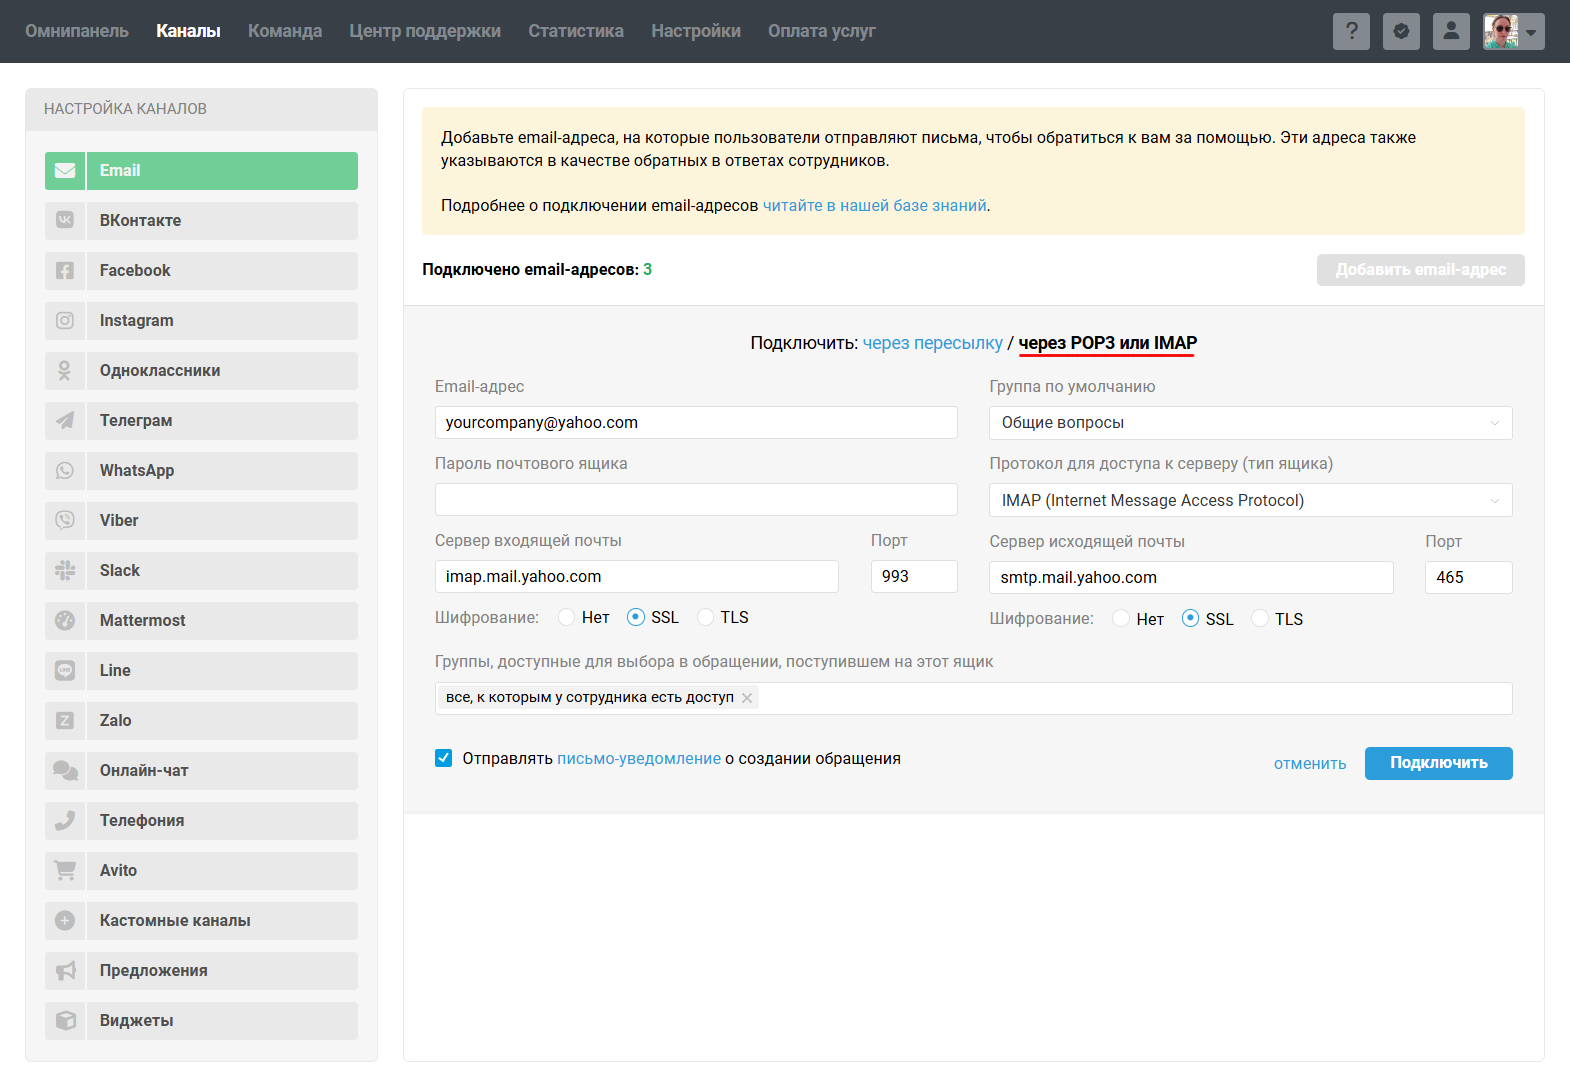Screen dimensions: 1570x1087
Task: Expand the Группа по умолчанию dropdown
Action: [x=1250, y=423]
